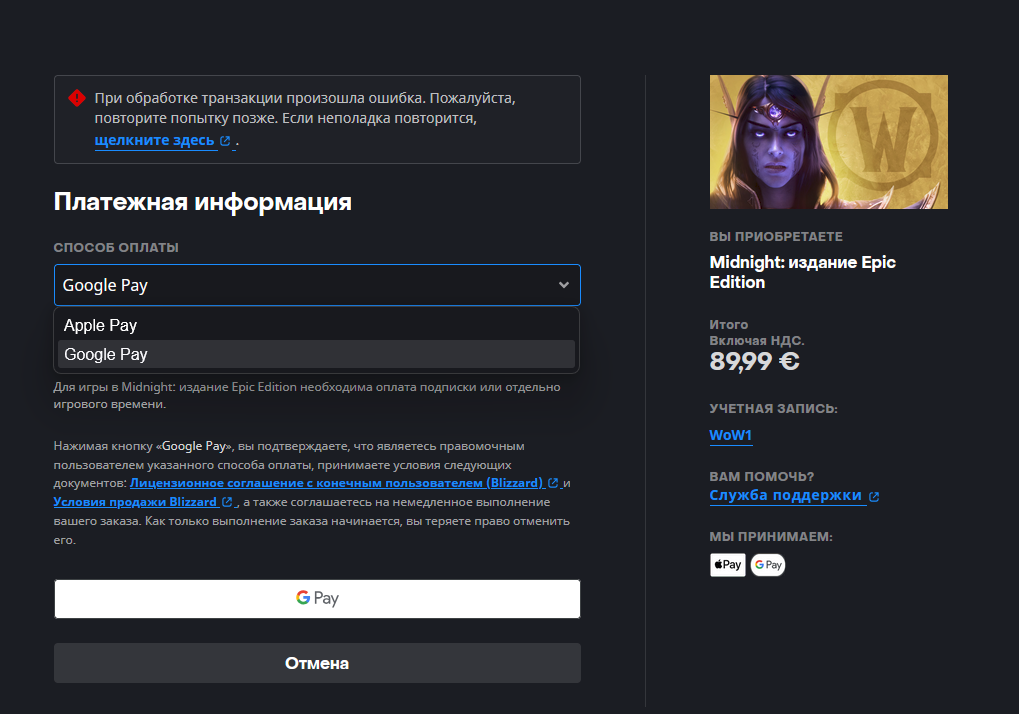This screenshot has height=714, width=1019.
Task: Open the WoW1 account link
Action: (730, 435)
